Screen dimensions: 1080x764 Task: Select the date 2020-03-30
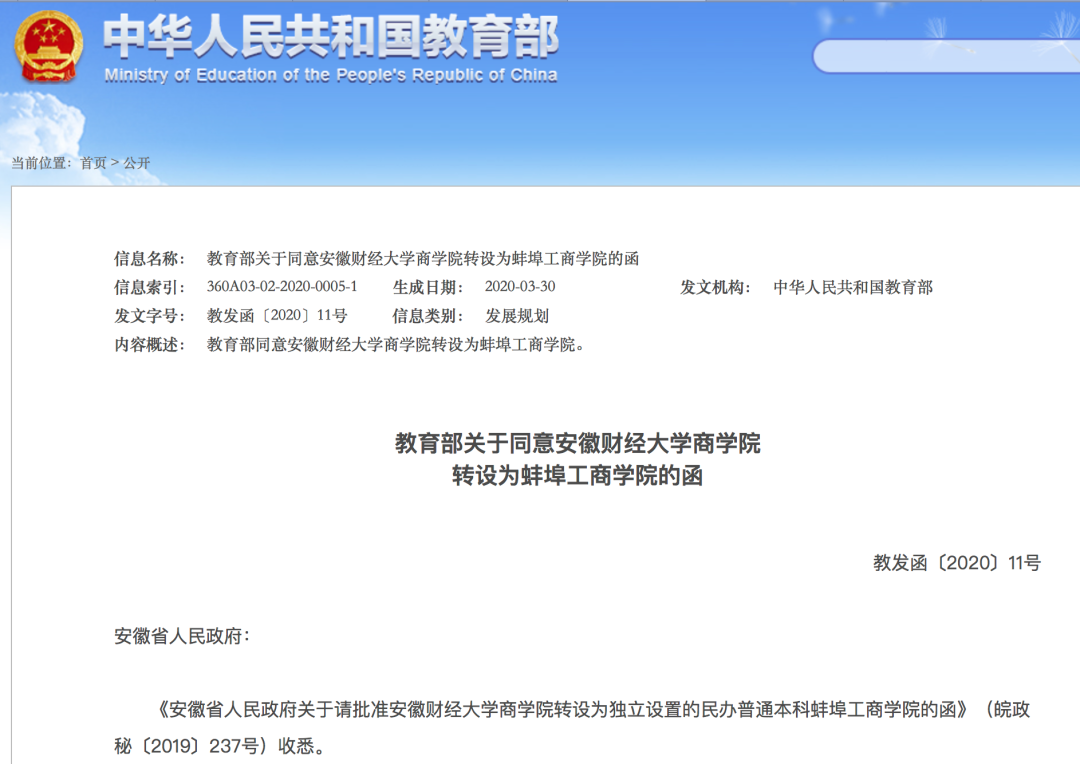[x=520, y=287]
